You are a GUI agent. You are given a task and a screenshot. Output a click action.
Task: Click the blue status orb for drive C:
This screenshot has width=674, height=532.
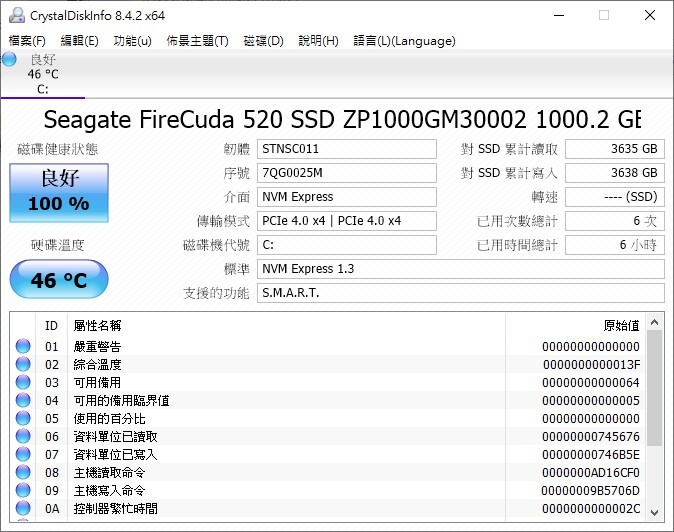pos(10,59)
